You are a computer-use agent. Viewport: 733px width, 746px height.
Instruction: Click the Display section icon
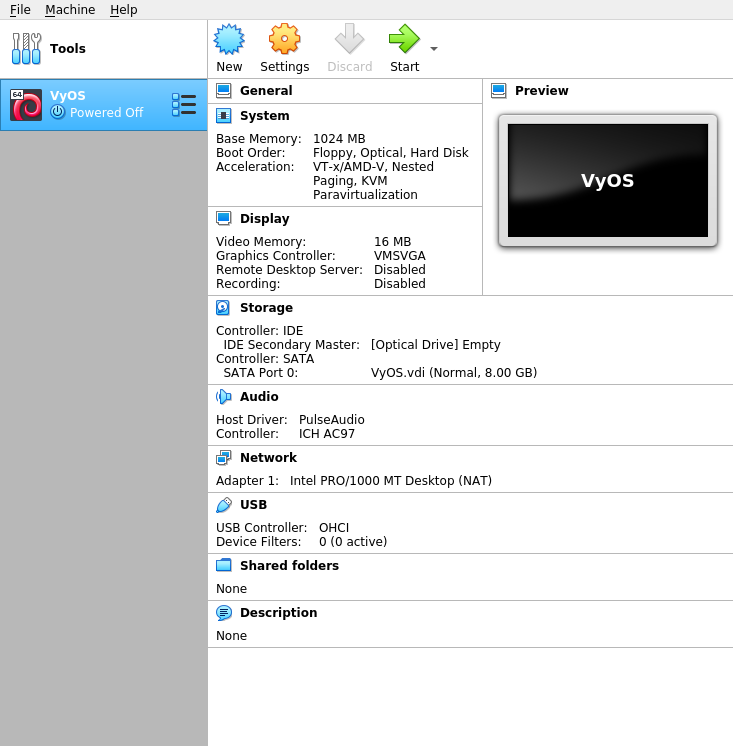click(224, 218)
